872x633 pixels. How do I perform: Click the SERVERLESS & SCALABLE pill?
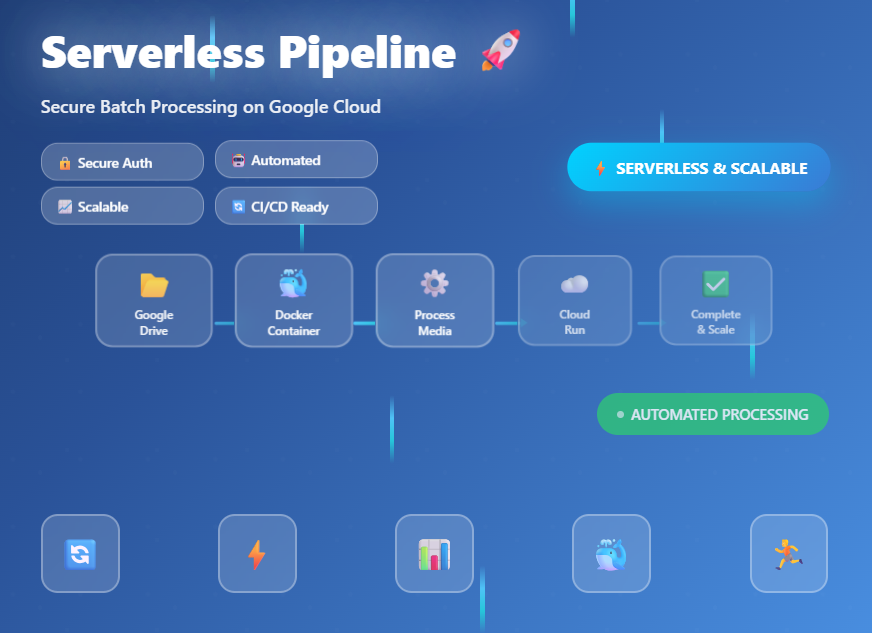coord(698,167)
